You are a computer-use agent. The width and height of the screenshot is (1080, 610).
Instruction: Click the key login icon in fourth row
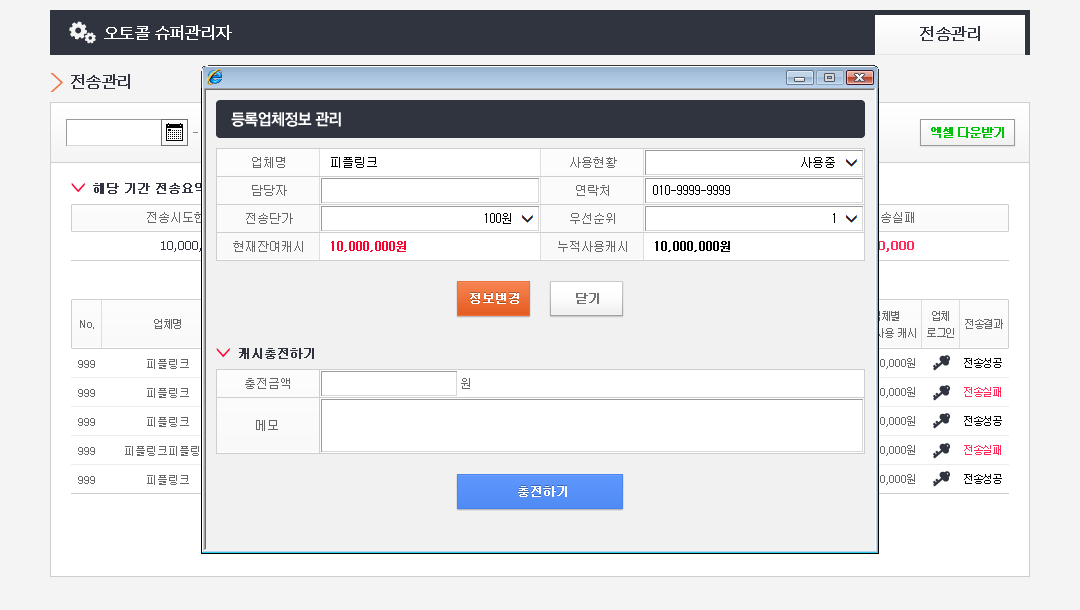(x=940, y=450)
